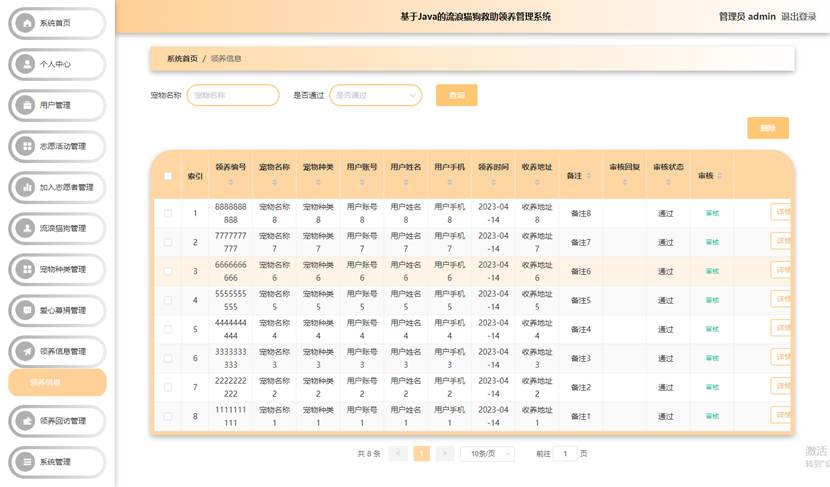Open the 是否通过 dropdown filter
830x487 pixels.
pyautogui.click(x=375, y=95)
